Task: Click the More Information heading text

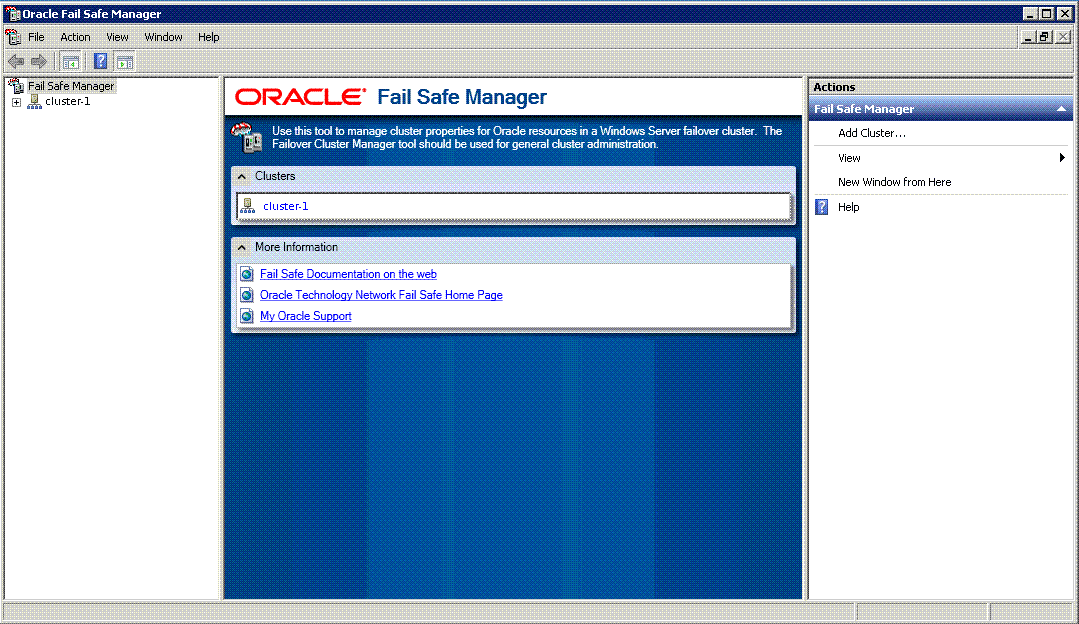Action: pyautogui.click(x=297, y=247)
